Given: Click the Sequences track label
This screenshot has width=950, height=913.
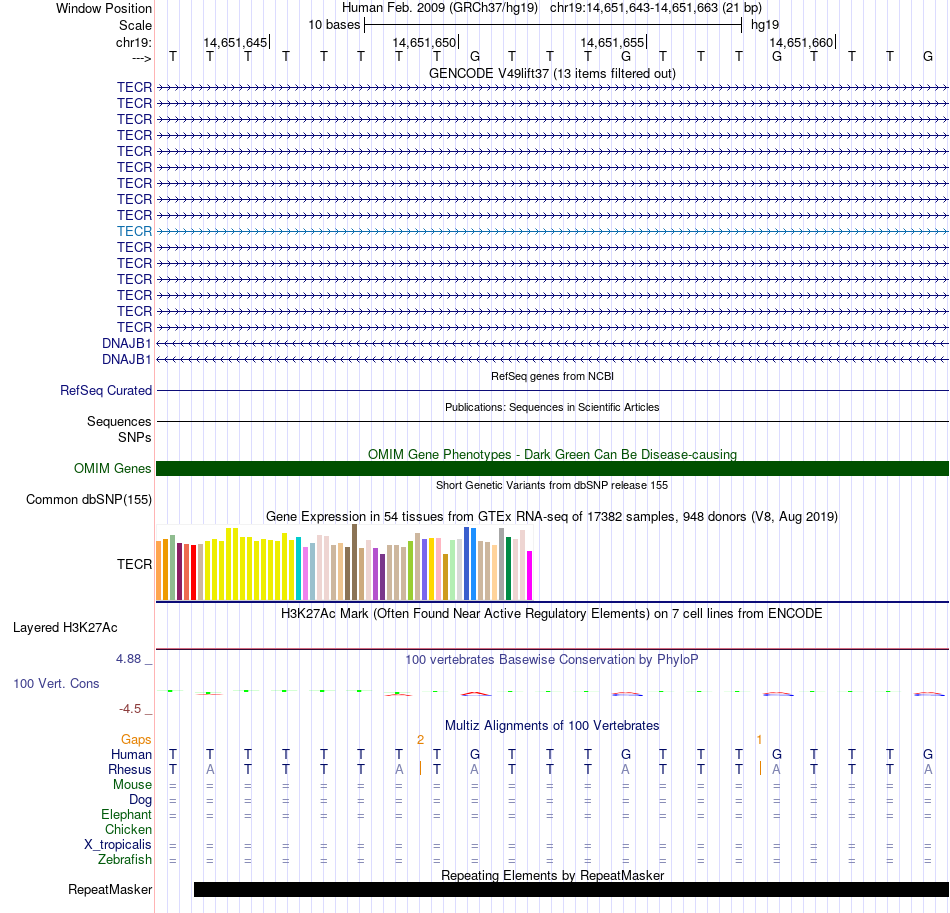Looking at the screenshot, I should click(x=119, y=422).
